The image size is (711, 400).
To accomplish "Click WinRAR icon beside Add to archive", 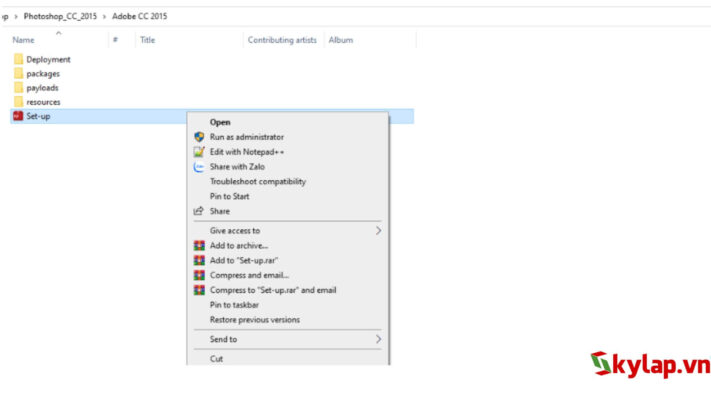I will 199,245.
